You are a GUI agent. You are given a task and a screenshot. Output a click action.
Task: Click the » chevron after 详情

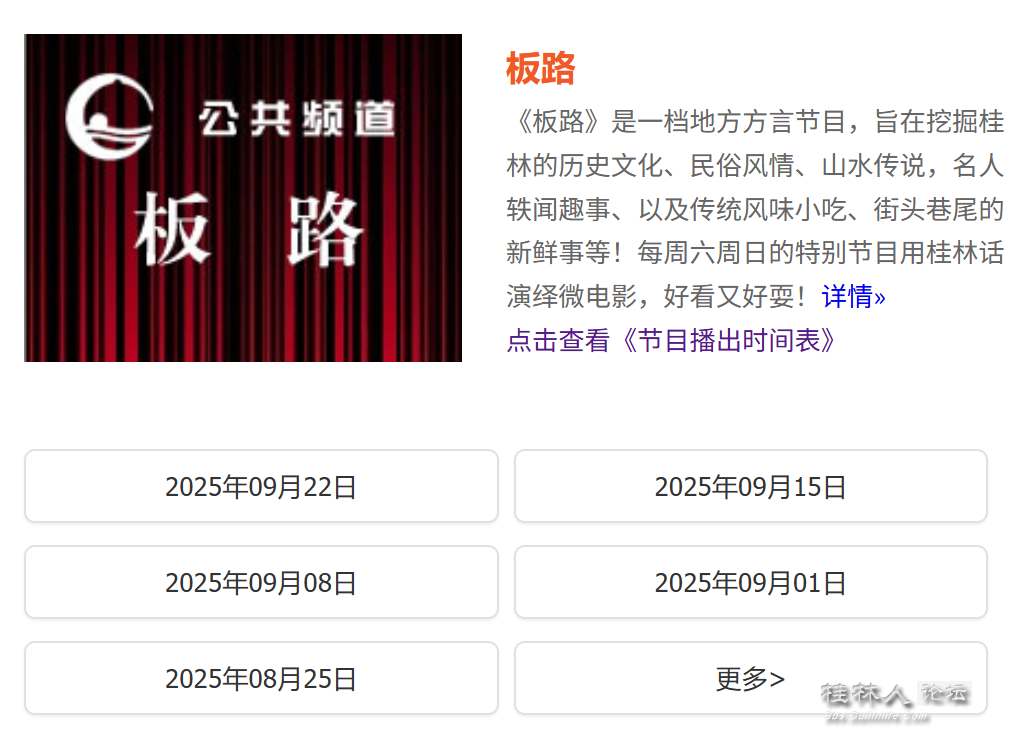[880, 297]
